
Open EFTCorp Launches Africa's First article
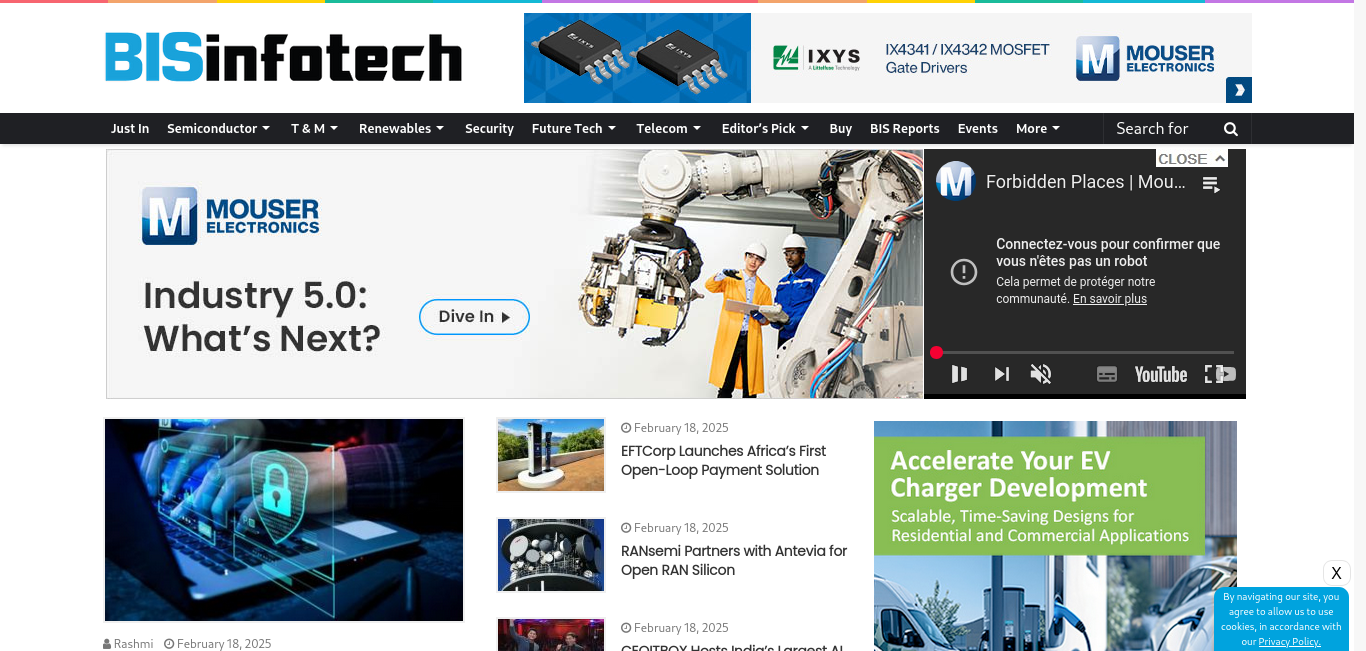click(724, 461)
